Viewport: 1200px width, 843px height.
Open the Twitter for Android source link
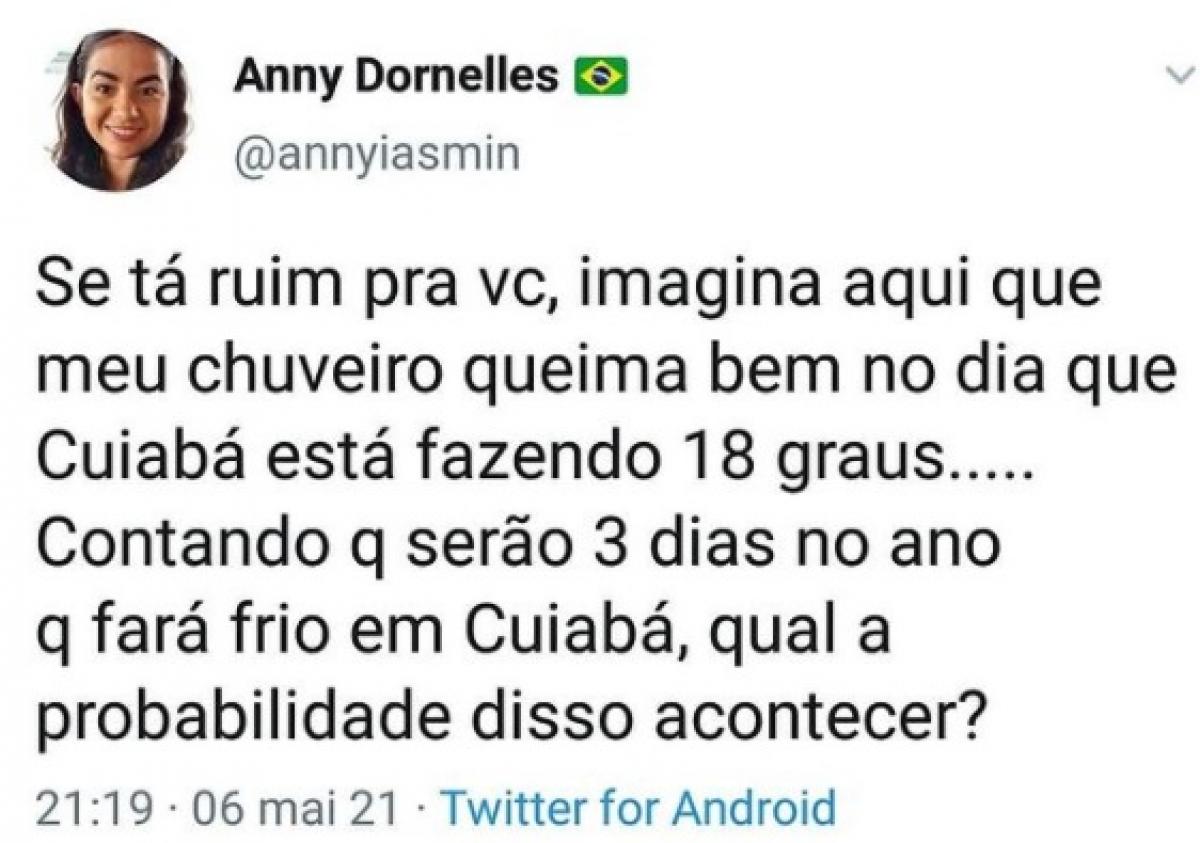637,807
